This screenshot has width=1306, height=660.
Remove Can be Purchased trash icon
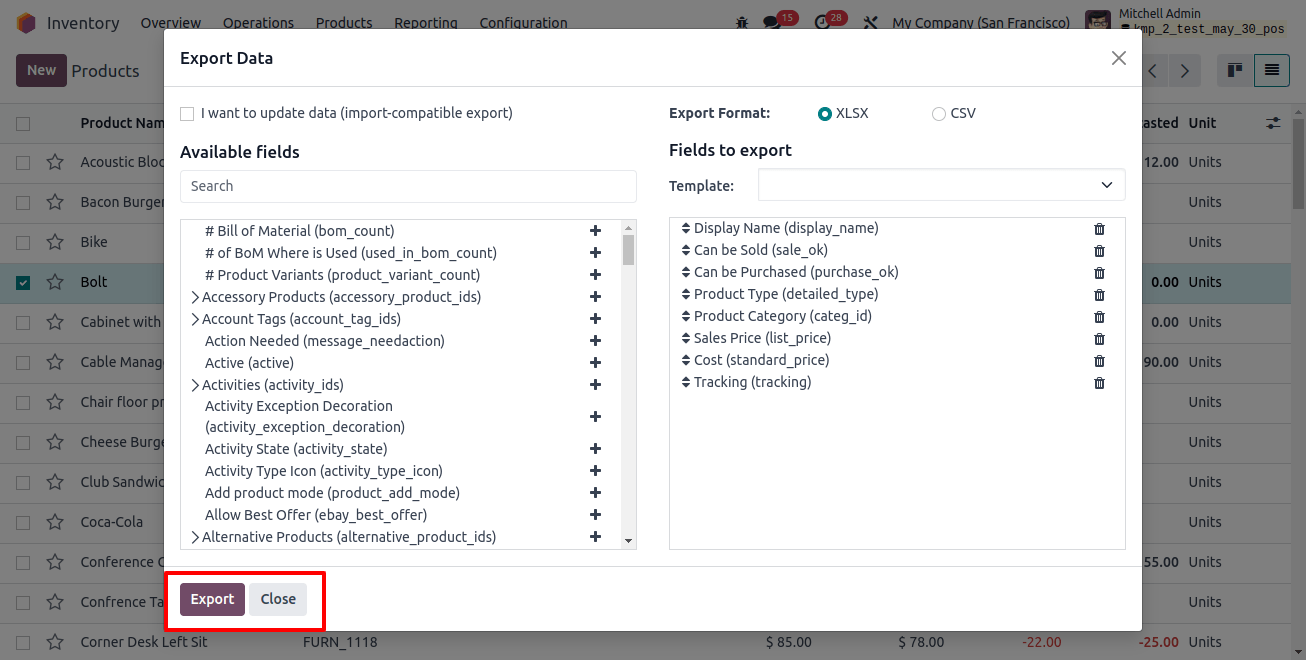click(1099, 273)
